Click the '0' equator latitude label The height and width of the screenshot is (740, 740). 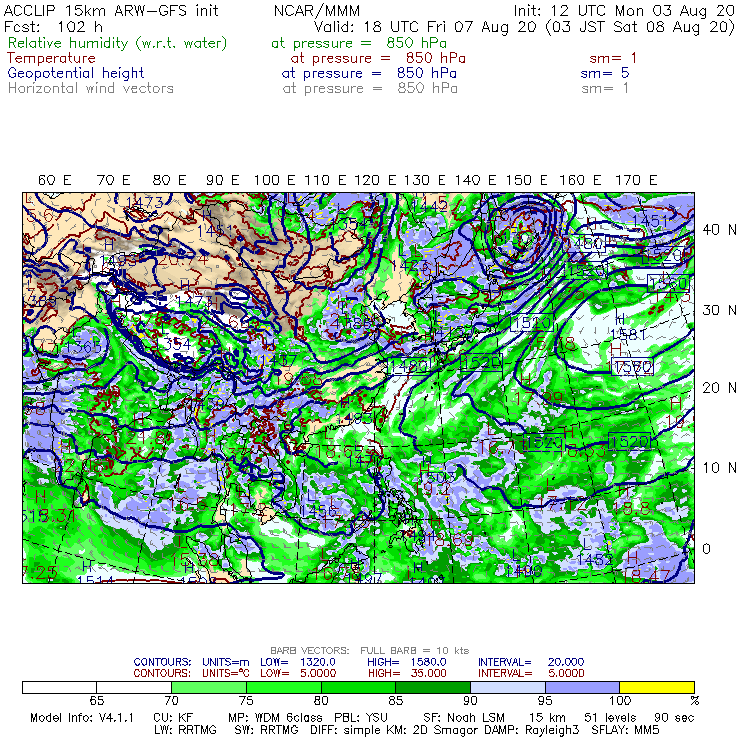[x=706, y=549]
